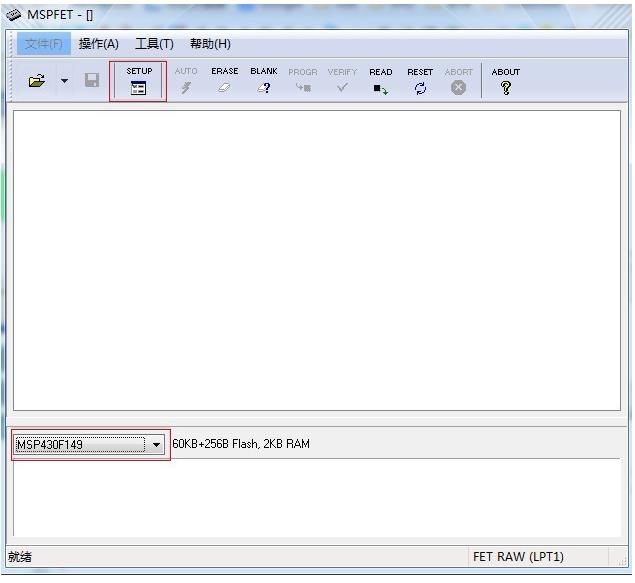Open the 文件(F) menu
The image size is (635, 583).
point(44,43)
